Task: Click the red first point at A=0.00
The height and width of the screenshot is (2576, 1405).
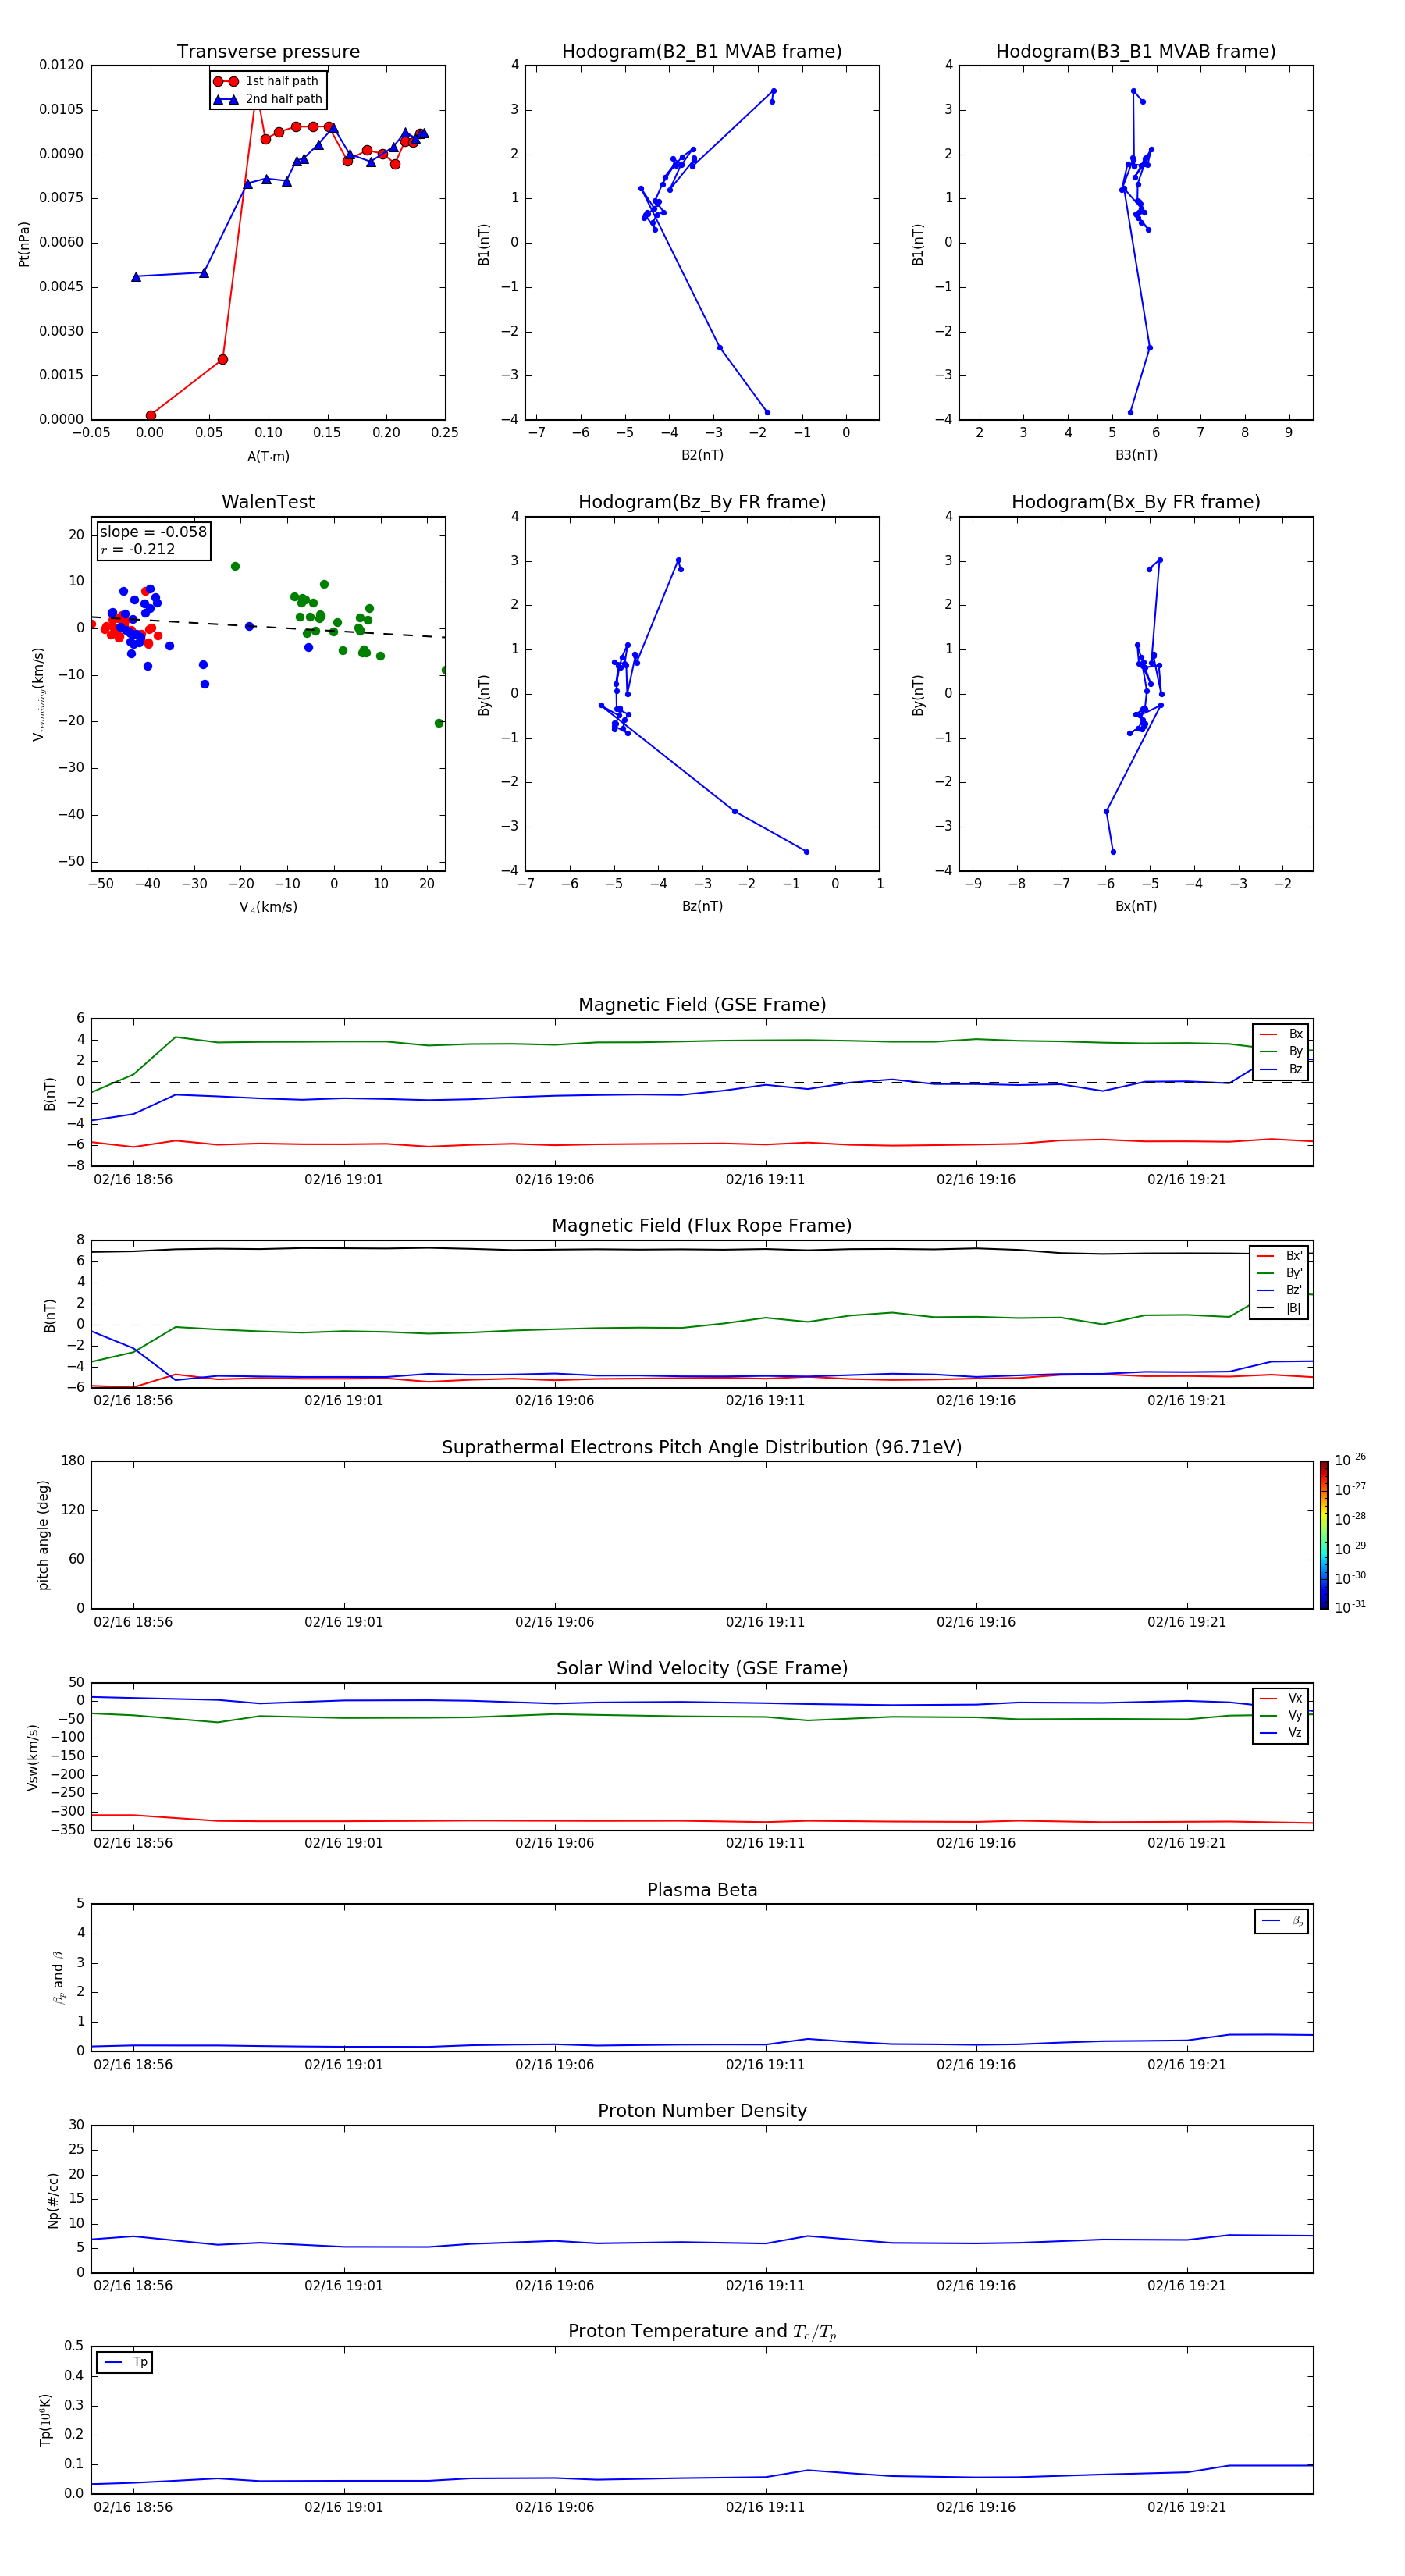Action: click(151, 415)
